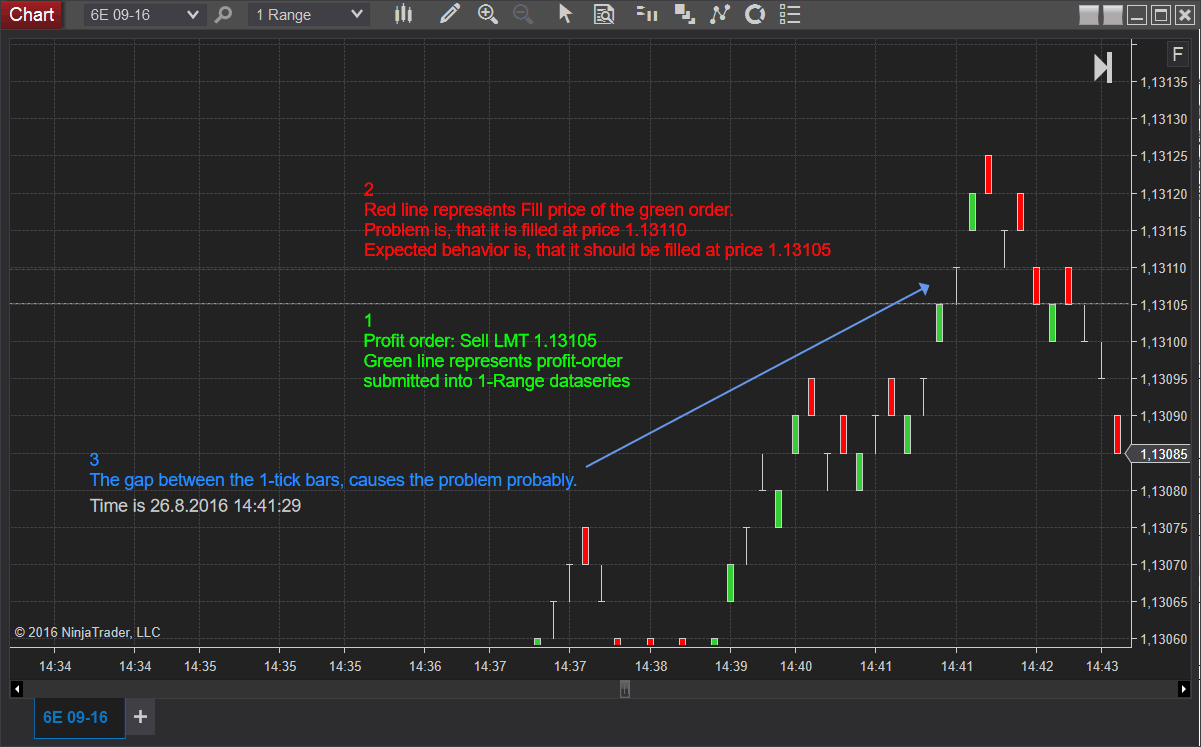This screenshot has width=1201, height=747.
Task: Click the reload data circular icon
Action: [x=755, y=14]
